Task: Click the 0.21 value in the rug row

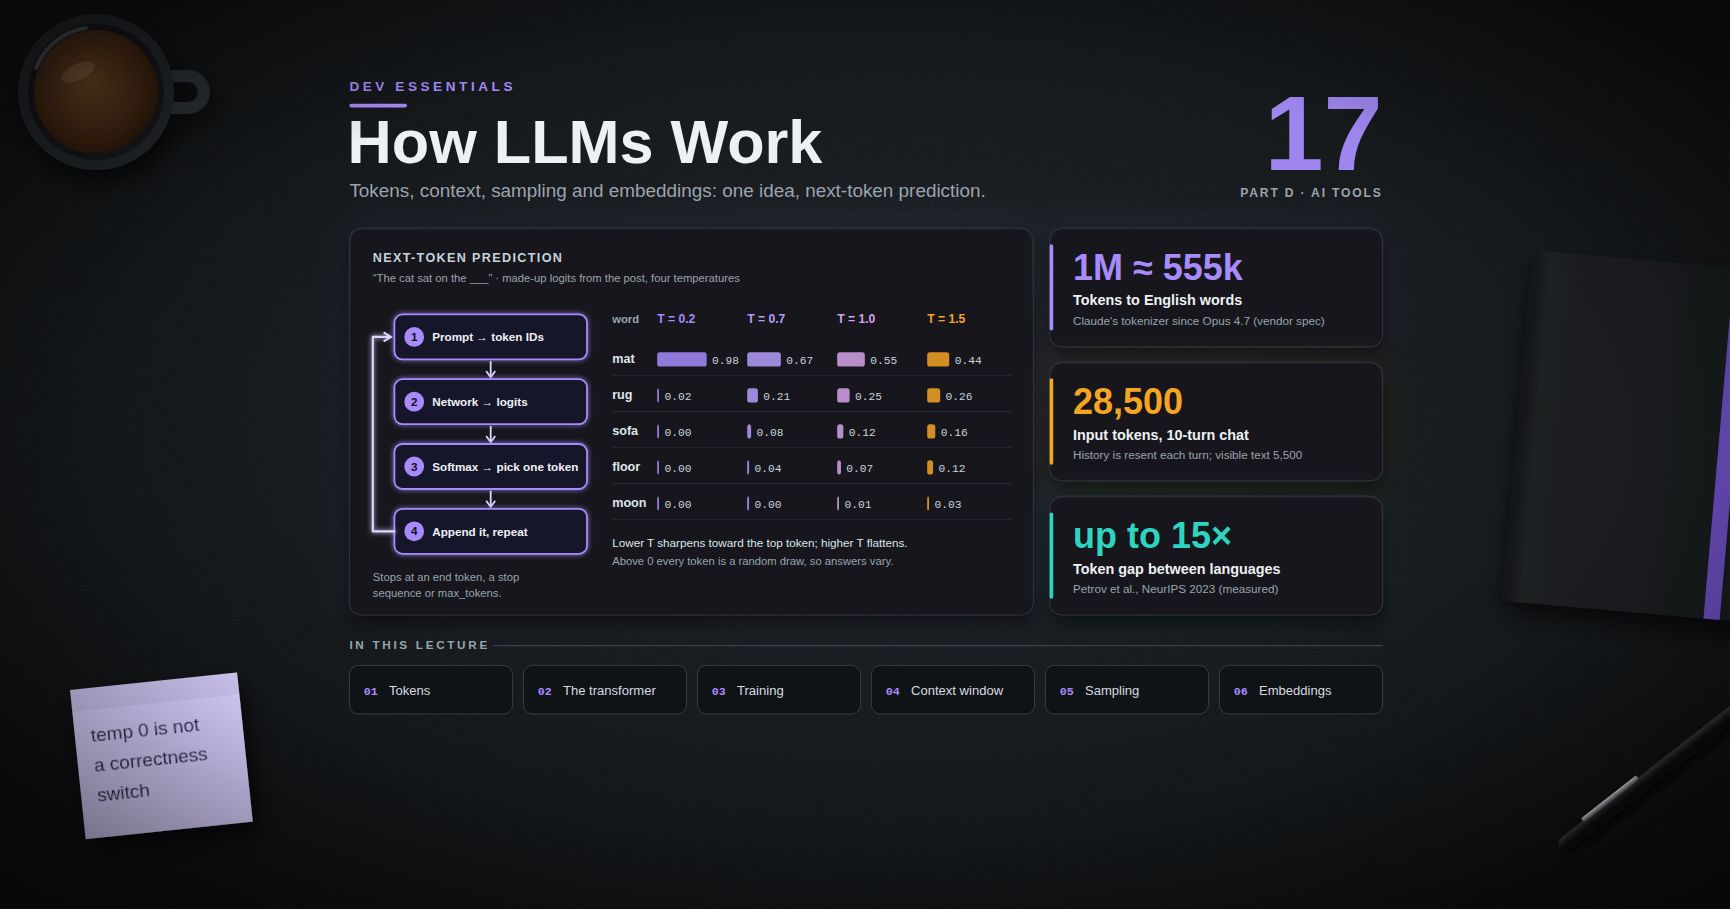Action: click(x=776, y=397)
